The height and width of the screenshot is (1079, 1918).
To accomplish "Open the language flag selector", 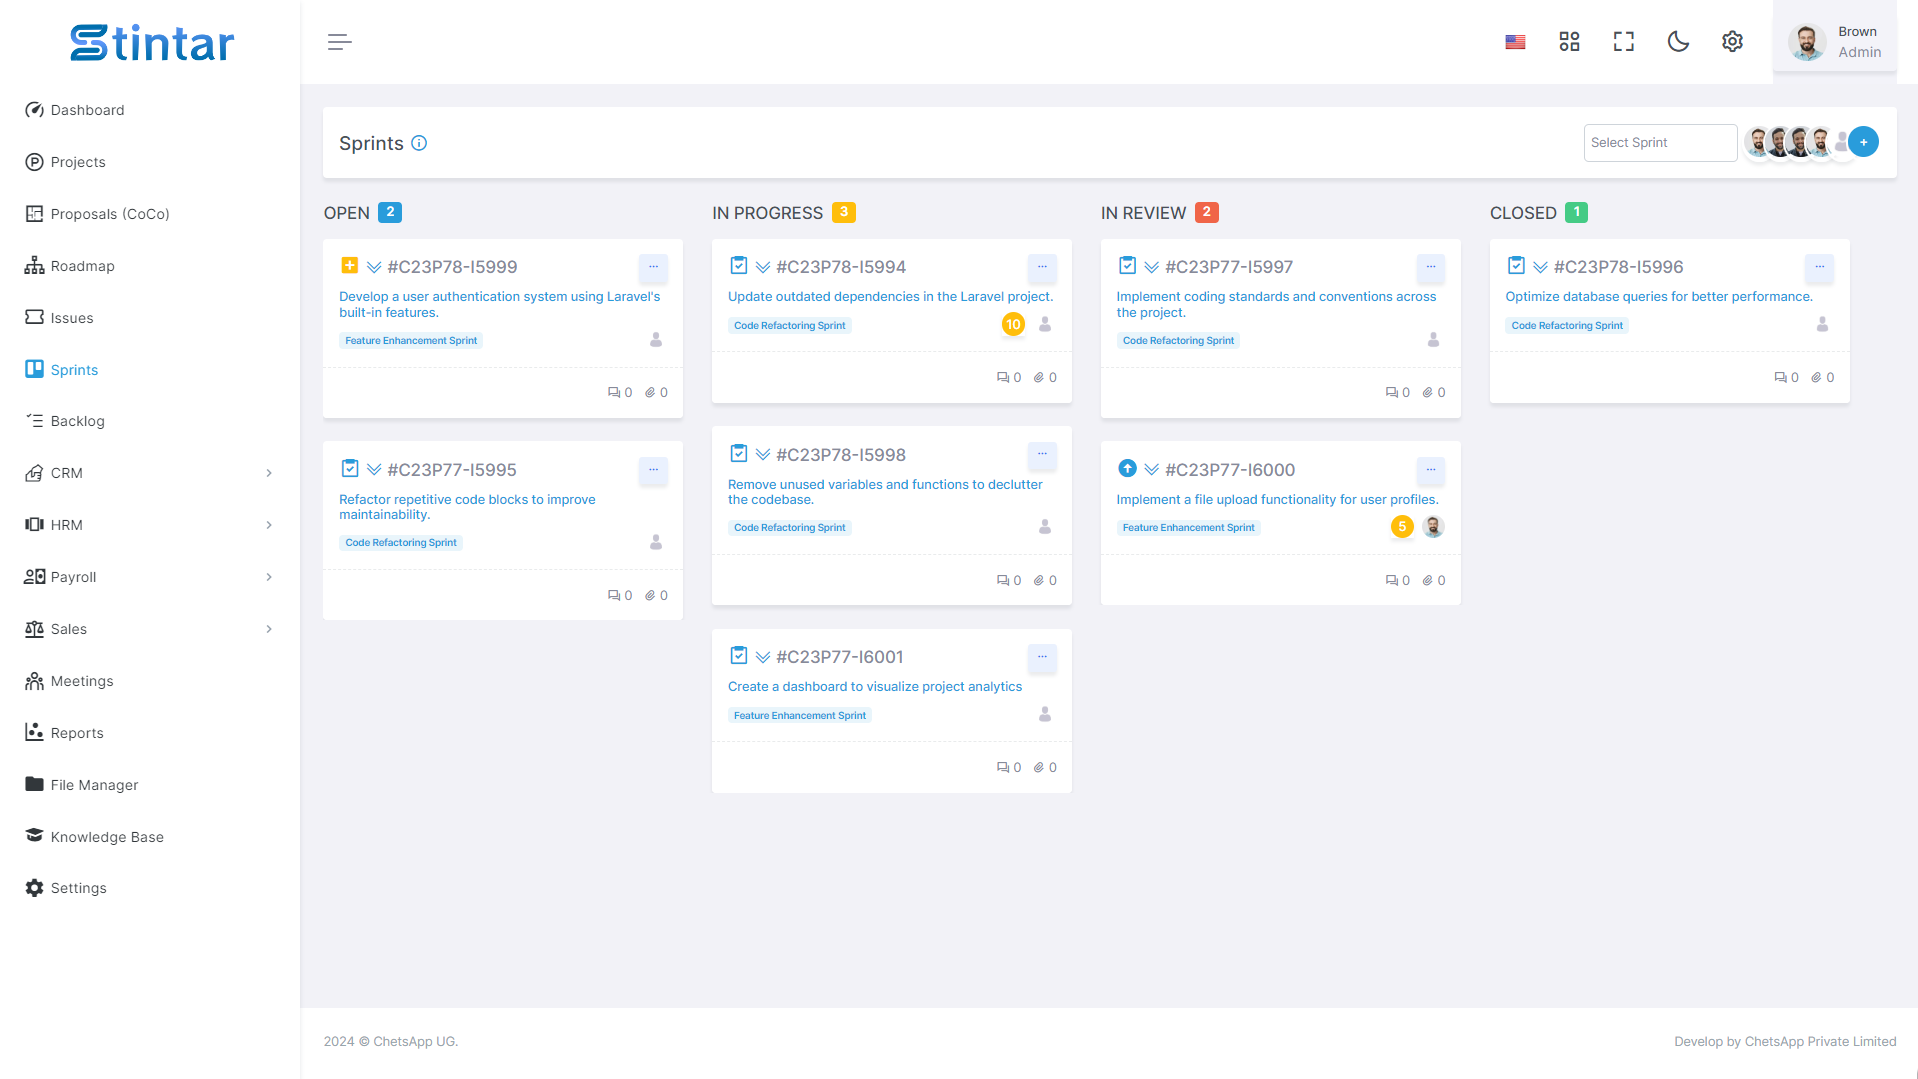I will (x=1515, y=42).
